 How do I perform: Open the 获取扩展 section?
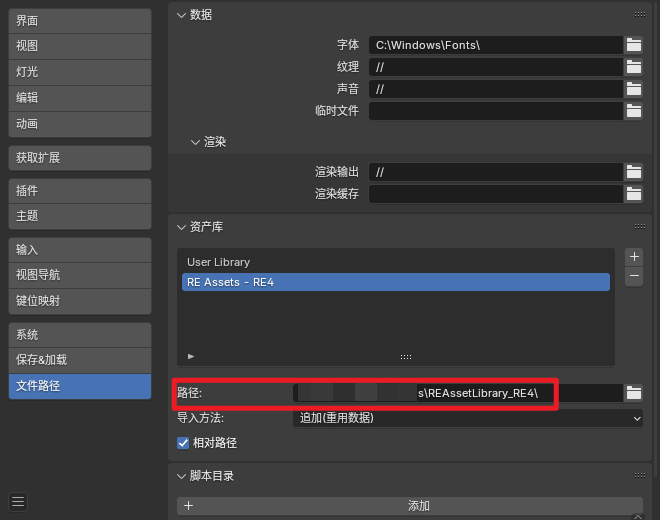coord(80,158)
